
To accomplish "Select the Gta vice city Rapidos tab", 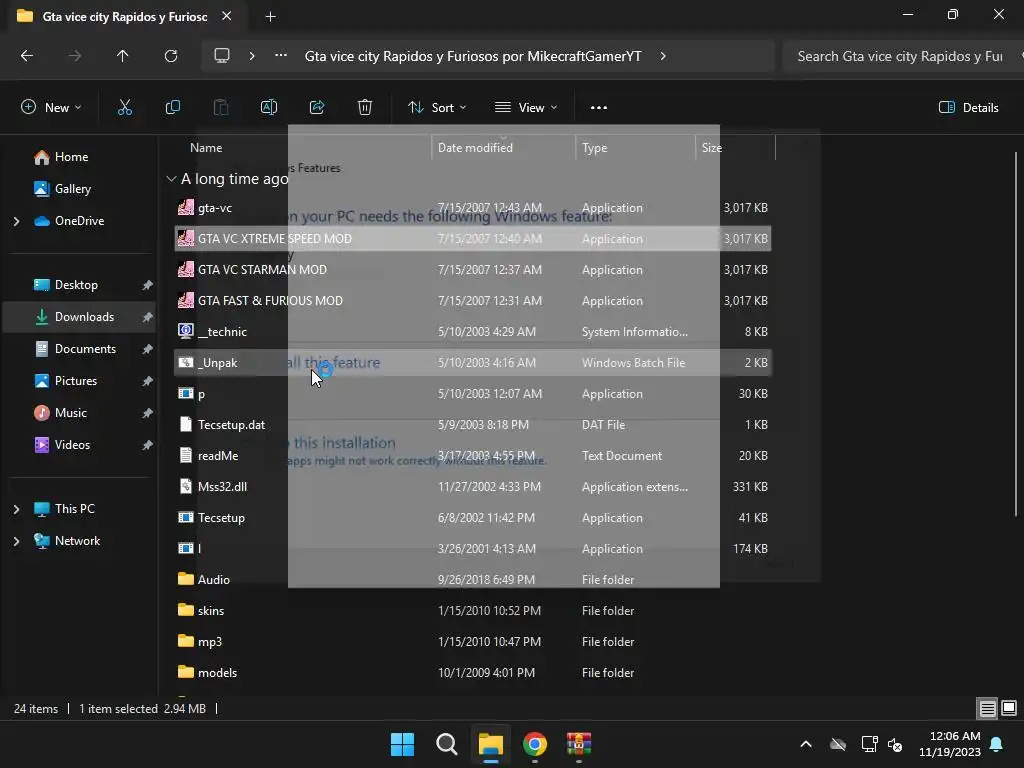I will tap(124, 17).
